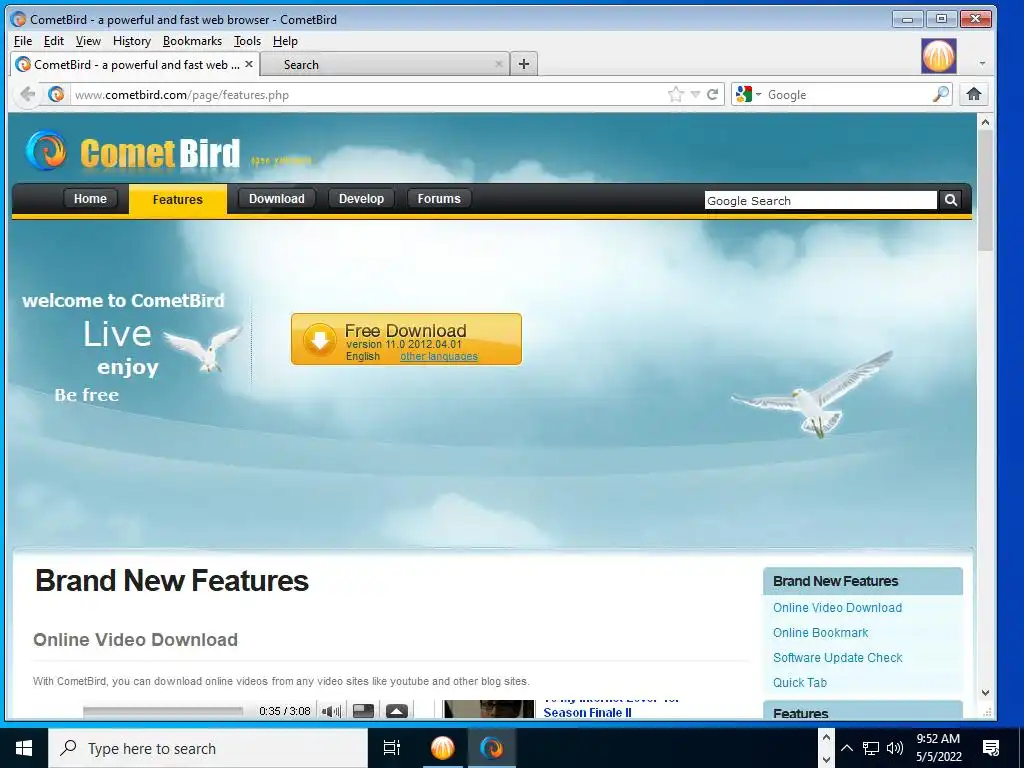Close the CometBird features tab
The image size is (1024, 768).
pyautogui.click(x=249, y=64)
